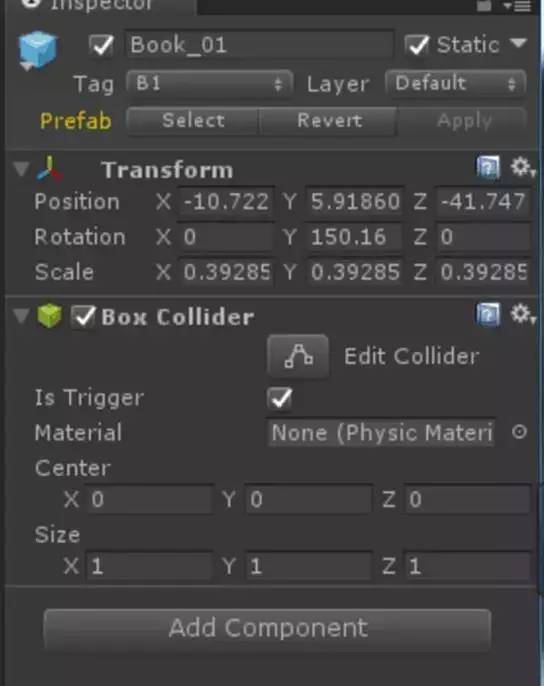The image size is (544, 686).
Task: Click the Position label
Action: (77, 202)
